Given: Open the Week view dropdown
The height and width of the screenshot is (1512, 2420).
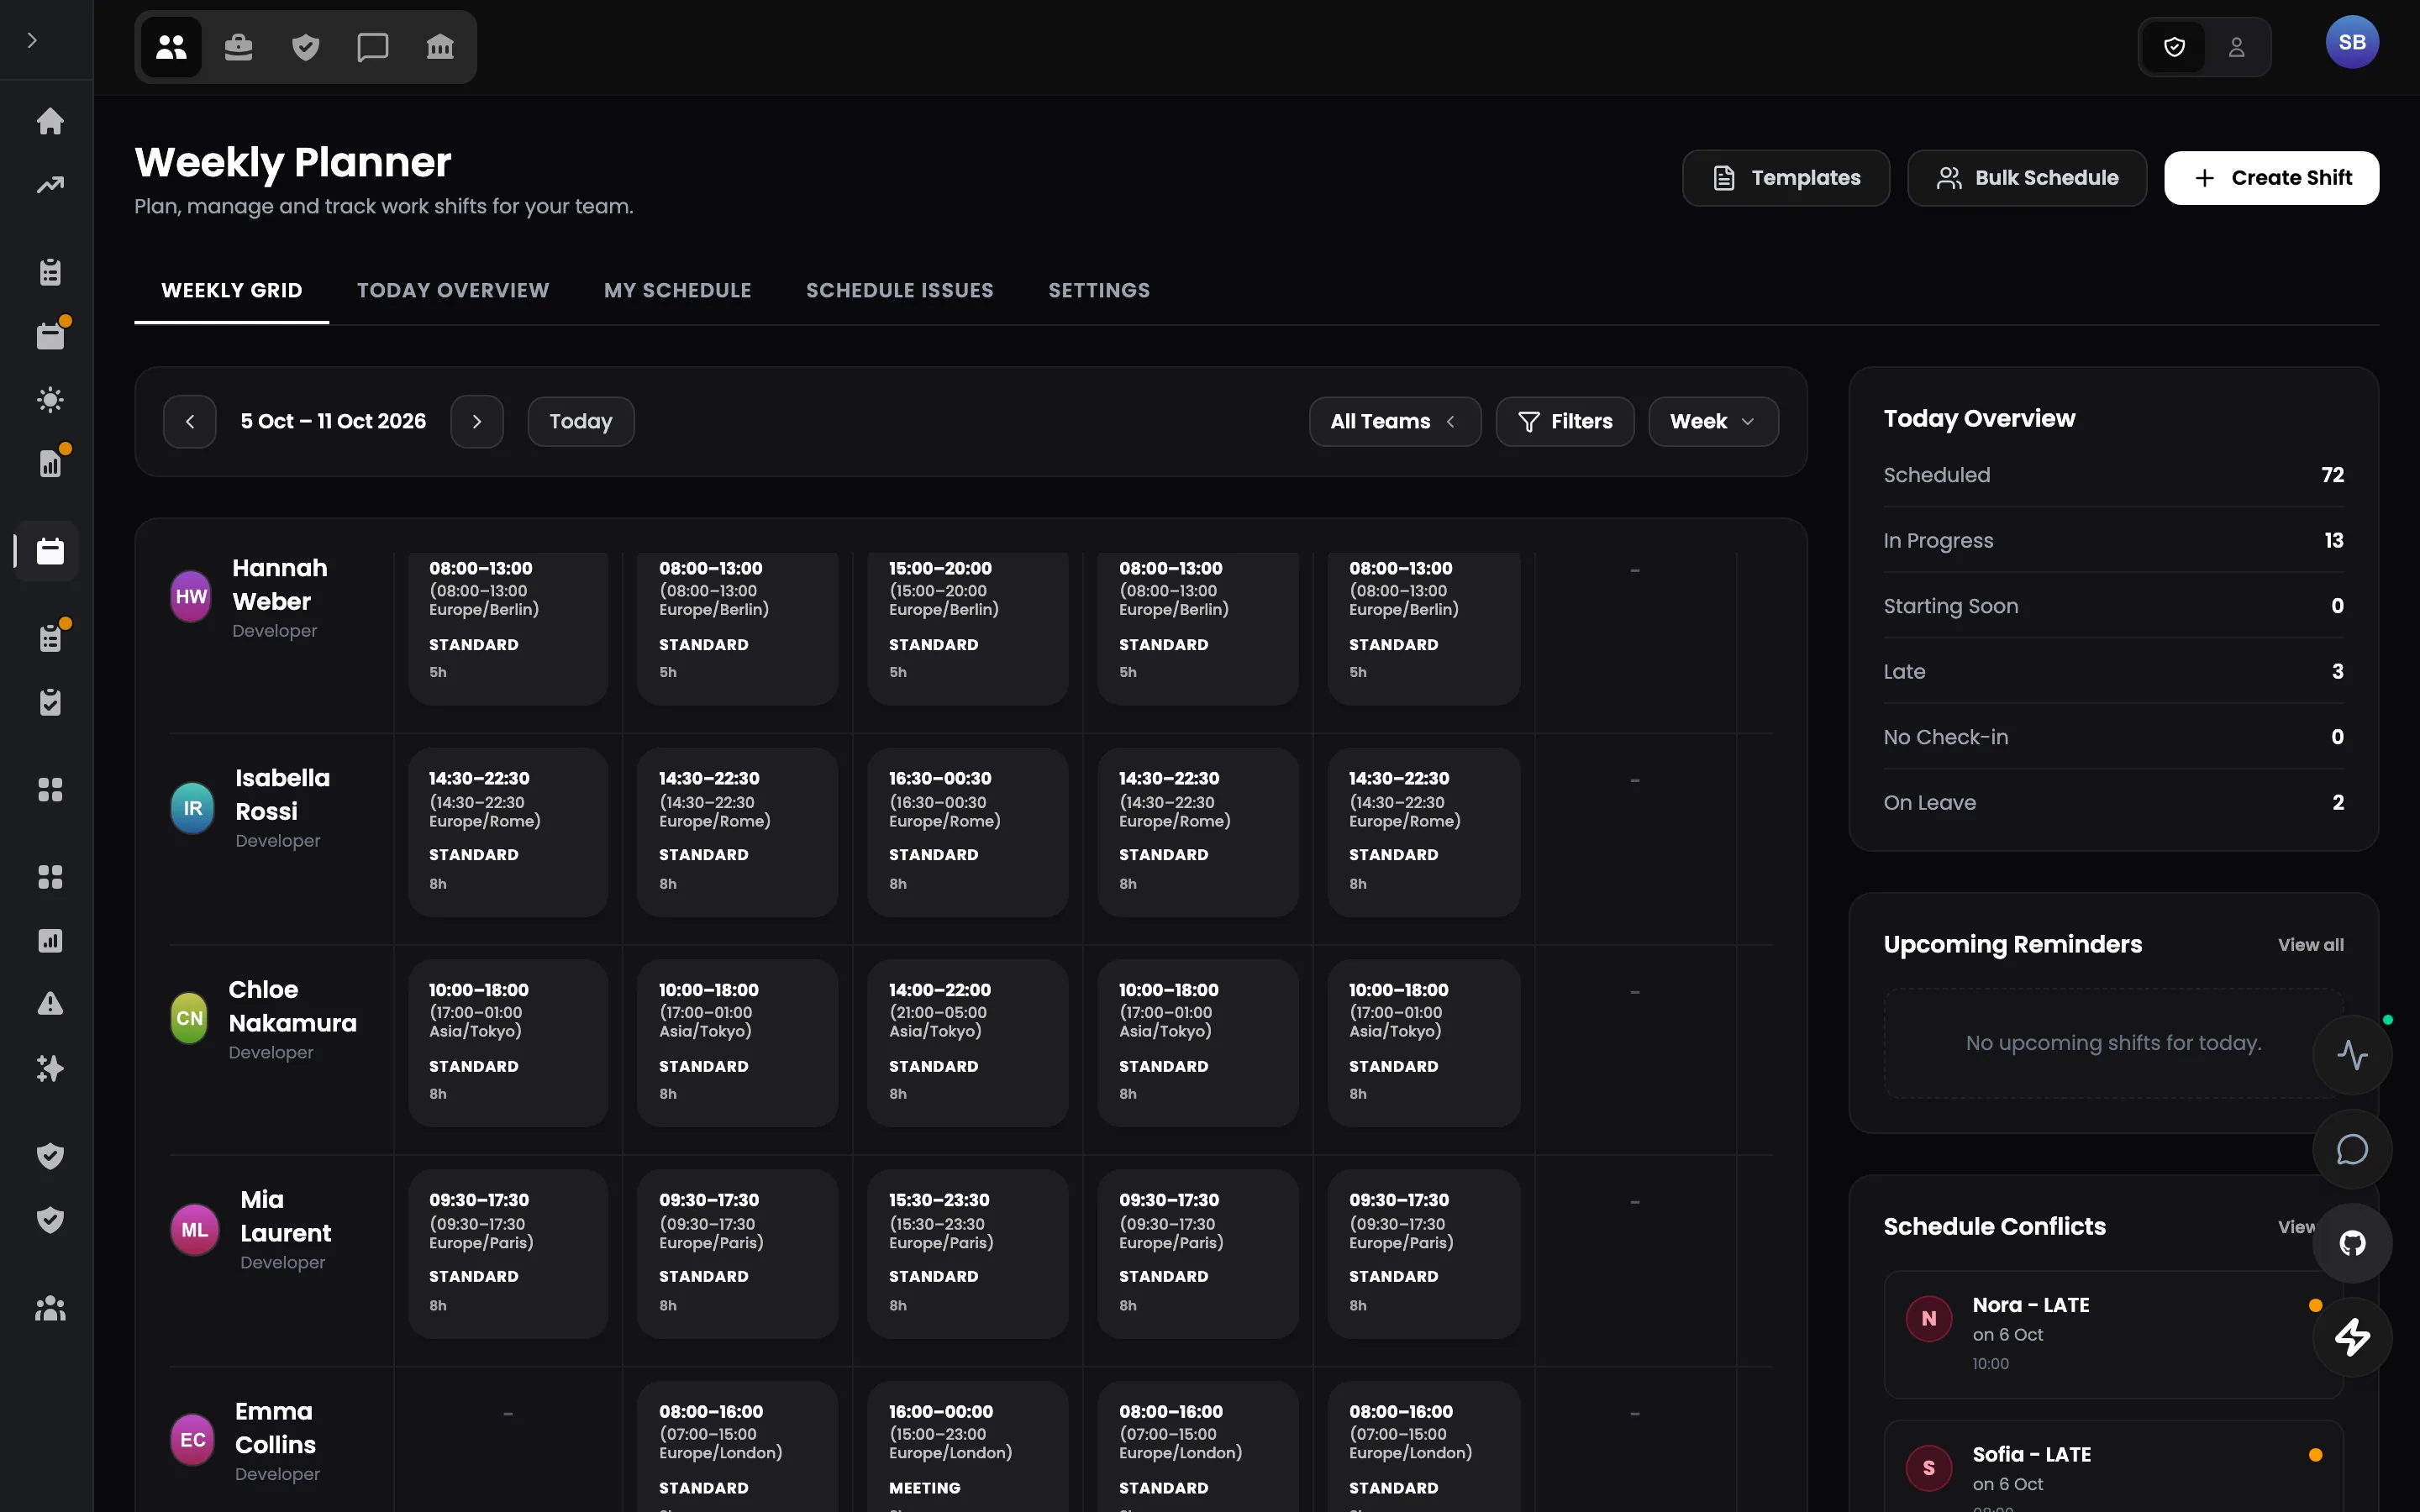Looking at the screenshot, I should click(1712, 421).
